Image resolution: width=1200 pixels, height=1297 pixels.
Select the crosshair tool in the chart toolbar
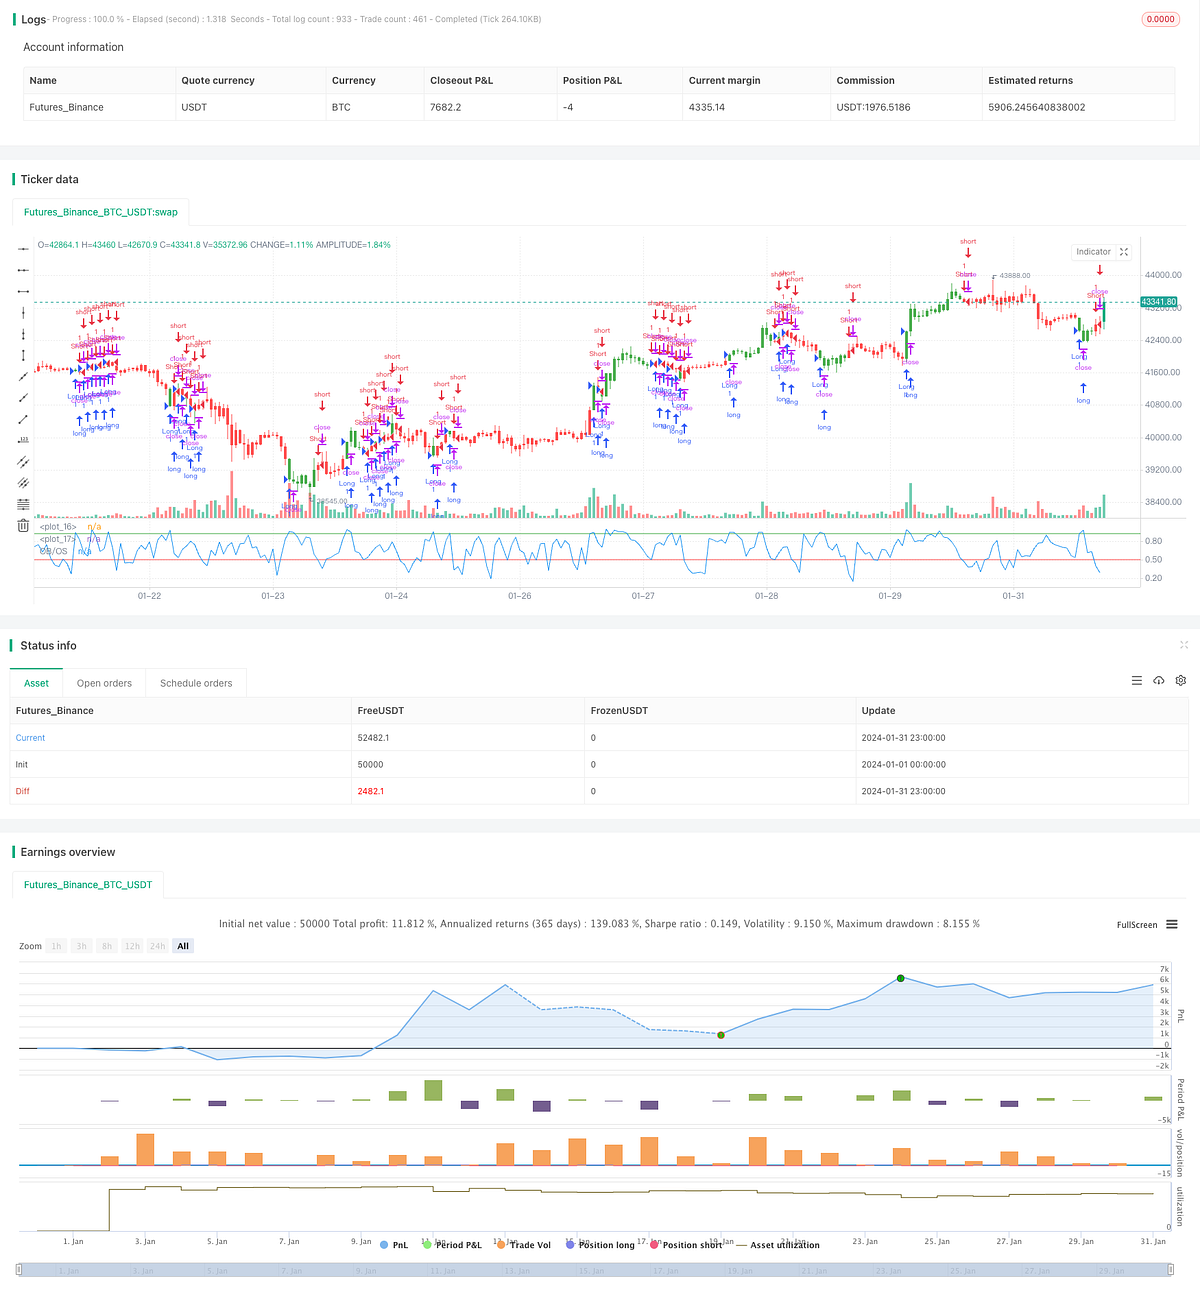pyautogui.click(x=22, y=248)
